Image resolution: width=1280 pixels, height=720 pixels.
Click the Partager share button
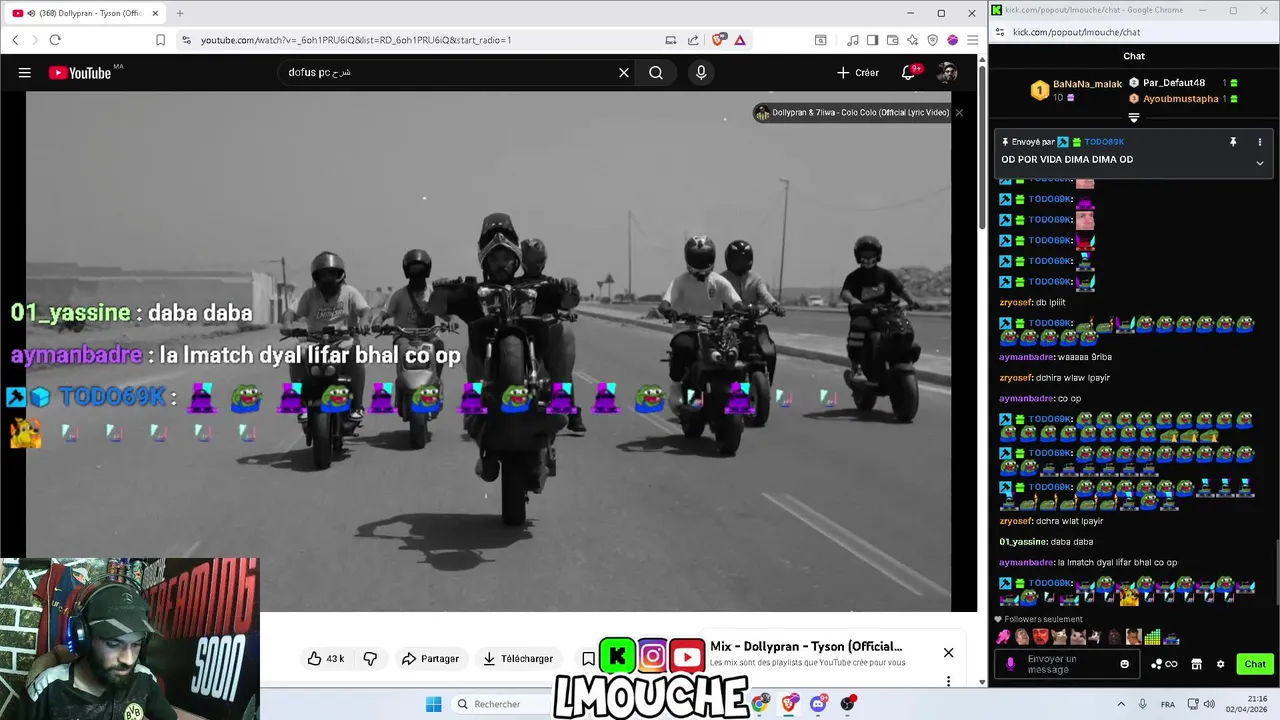pyautogui.click(x=430, y=658)
